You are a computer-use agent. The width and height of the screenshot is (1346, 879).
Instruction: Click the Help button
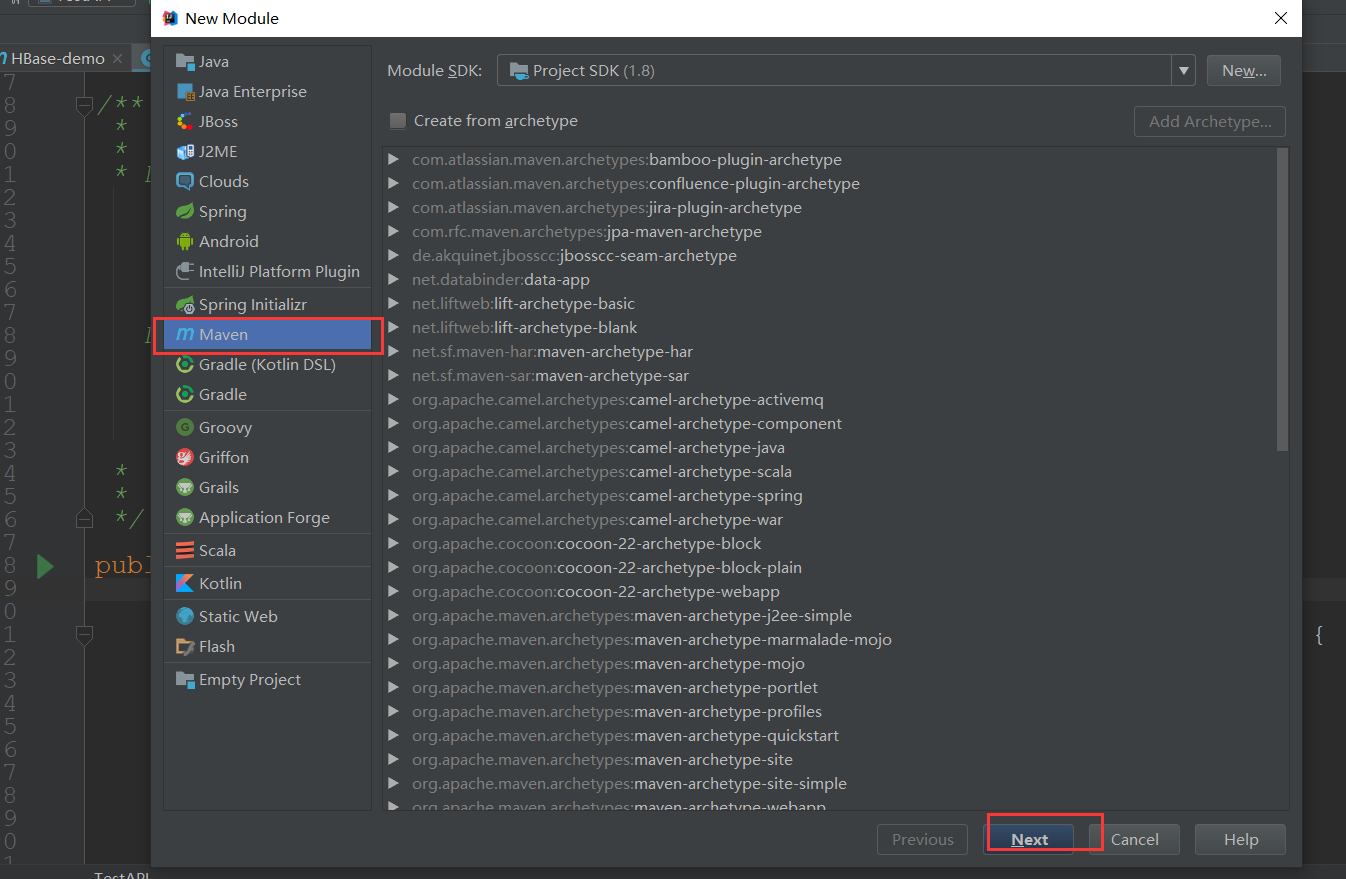tap(1240, 839)
